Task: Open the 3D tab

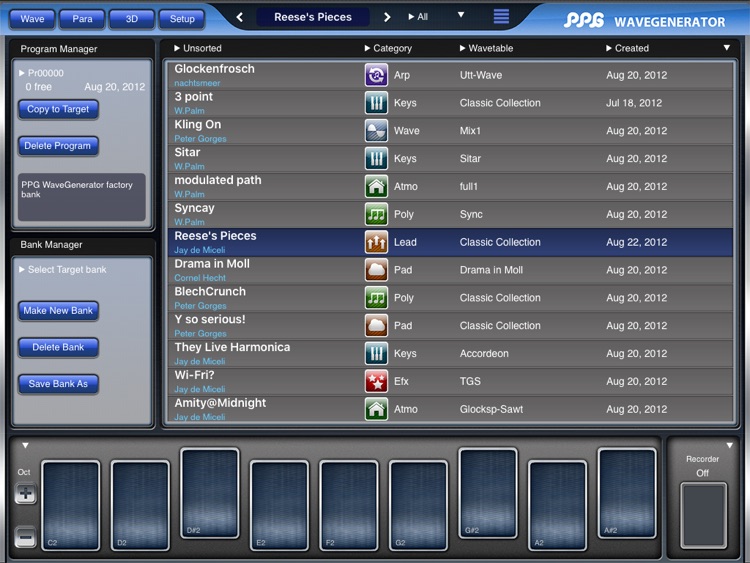Action: [132, 19]
